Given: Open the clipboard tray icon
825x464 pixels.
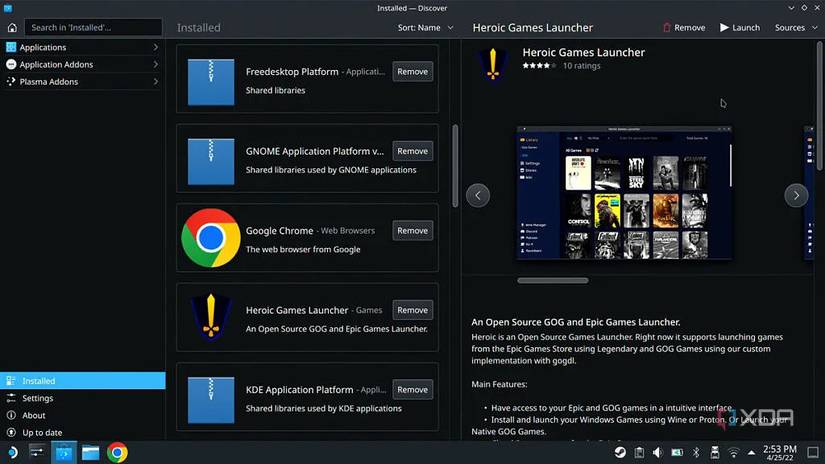Looking at the screenshot, I should (639, 452).
